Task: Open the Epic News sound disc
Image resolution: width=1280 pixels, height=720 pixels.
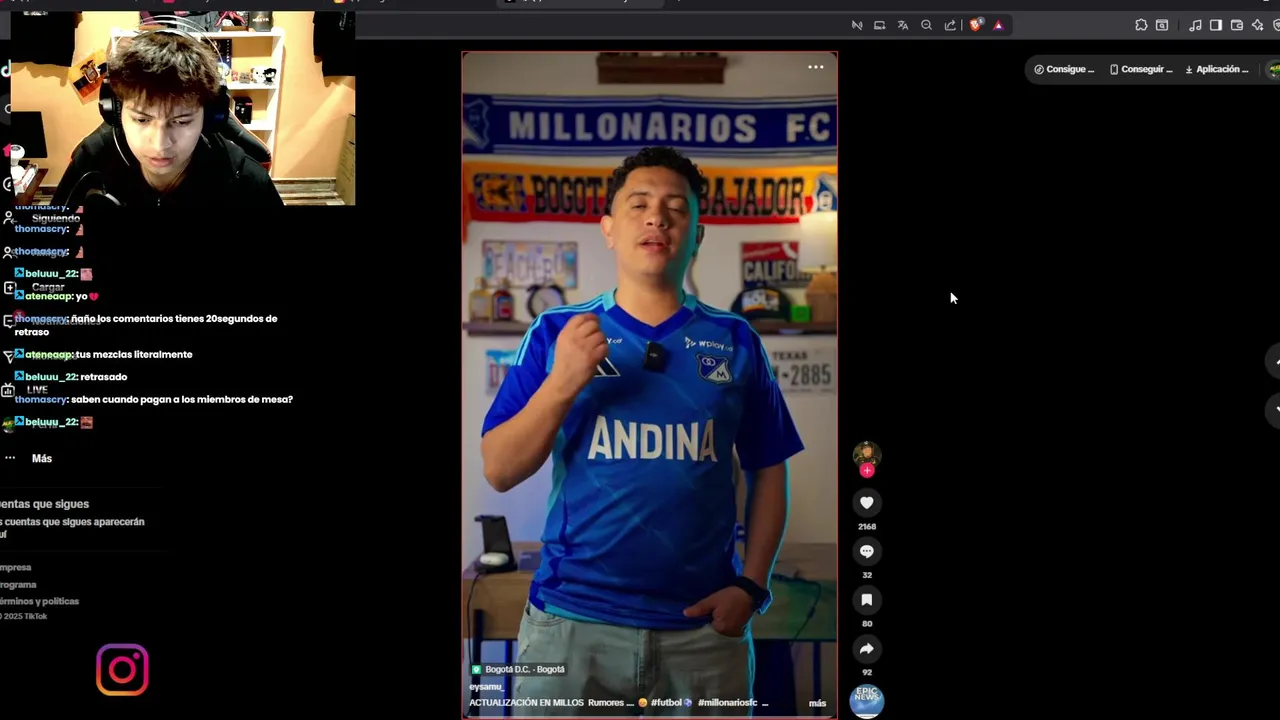Action: pos(866,701)
